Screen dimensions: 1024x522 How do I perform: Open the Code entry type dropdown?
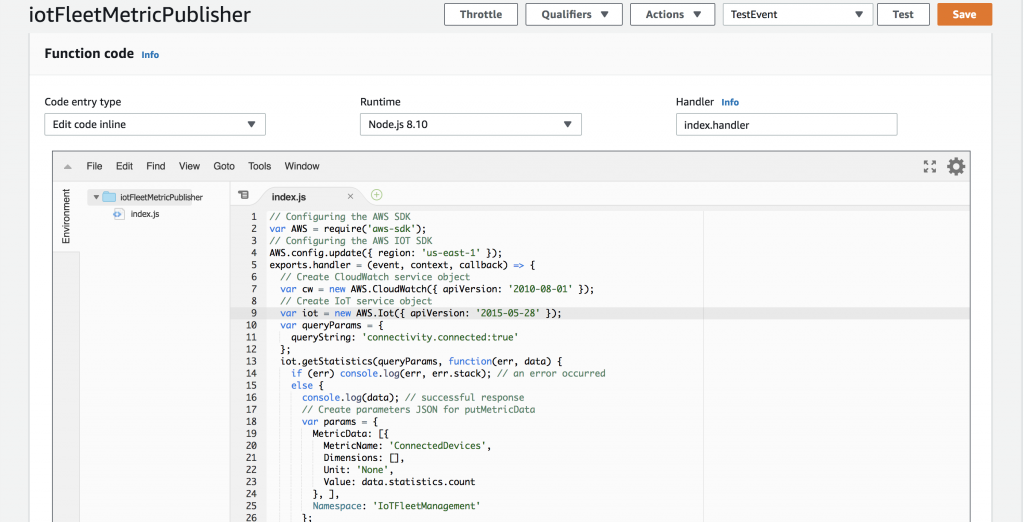click(x=155, y=124)
